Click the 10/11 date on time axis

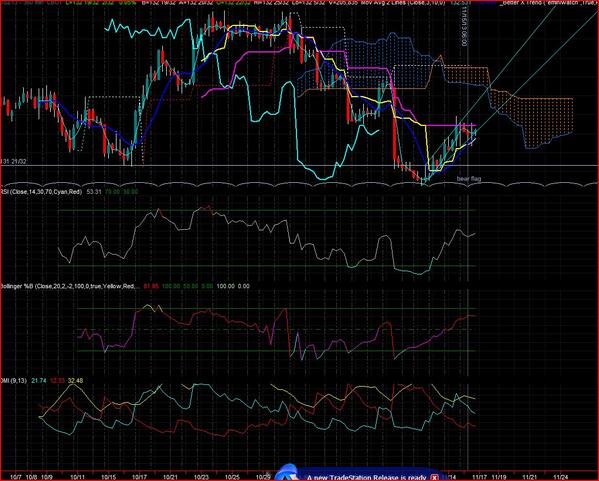78,477
